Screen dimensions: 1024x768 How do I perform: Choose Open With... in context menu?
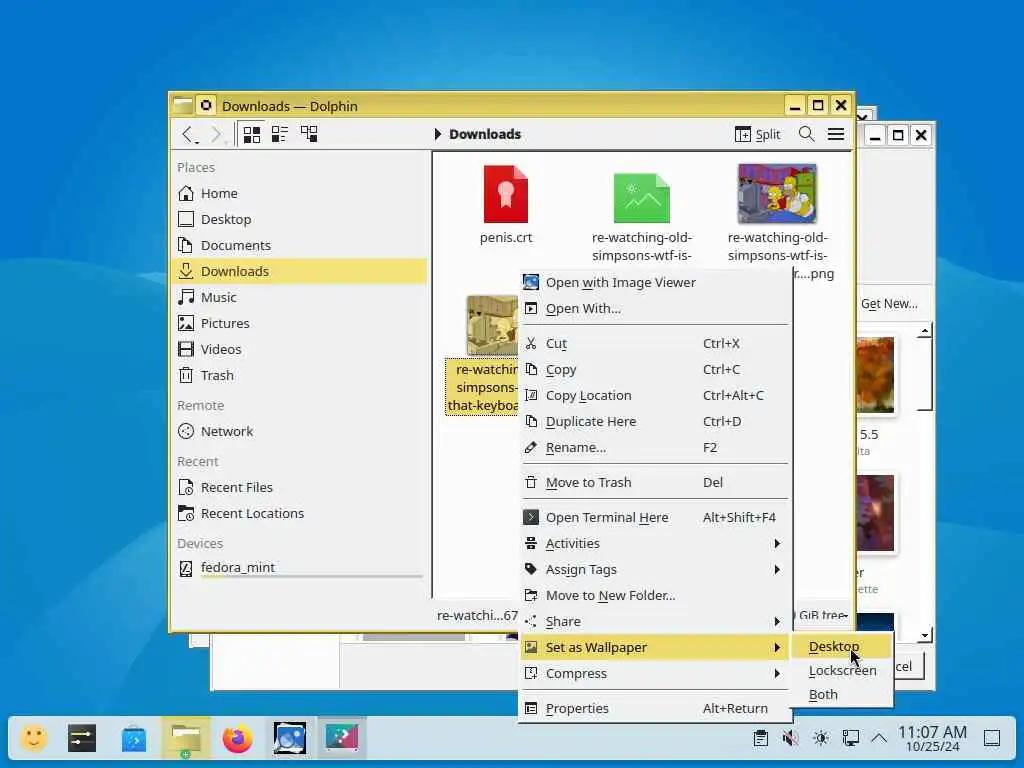pyautogui.click(x=655, y=308)
